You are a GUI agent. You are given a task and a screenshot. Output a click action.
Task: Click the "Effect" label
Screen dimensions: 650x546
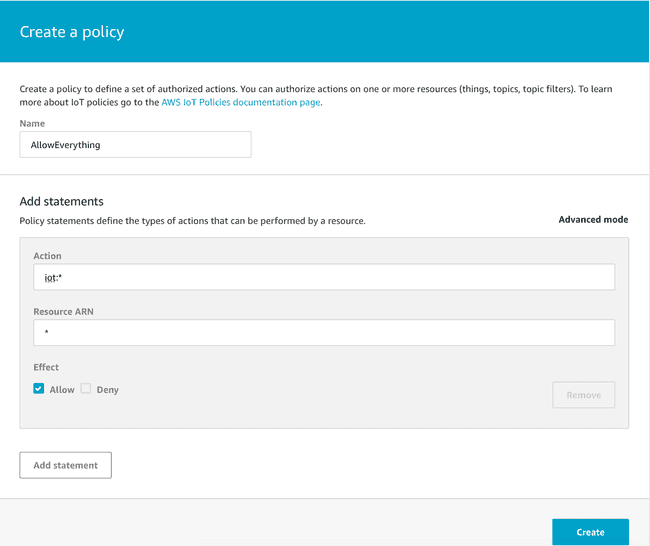pos(46,367)
